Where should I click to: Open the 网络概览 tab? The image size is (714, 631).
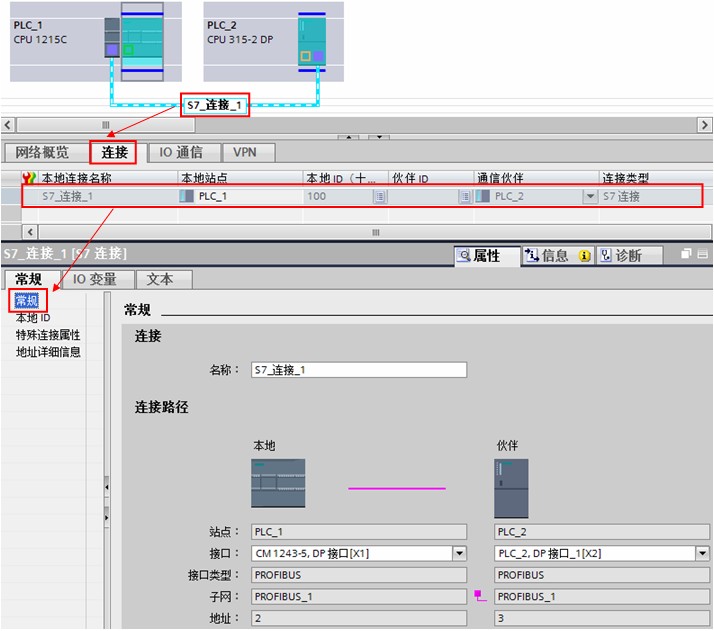(42, 152)
